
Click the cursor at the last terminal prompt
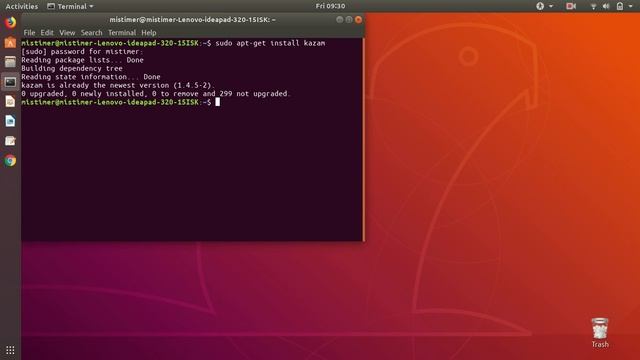[x=218, y=102]
